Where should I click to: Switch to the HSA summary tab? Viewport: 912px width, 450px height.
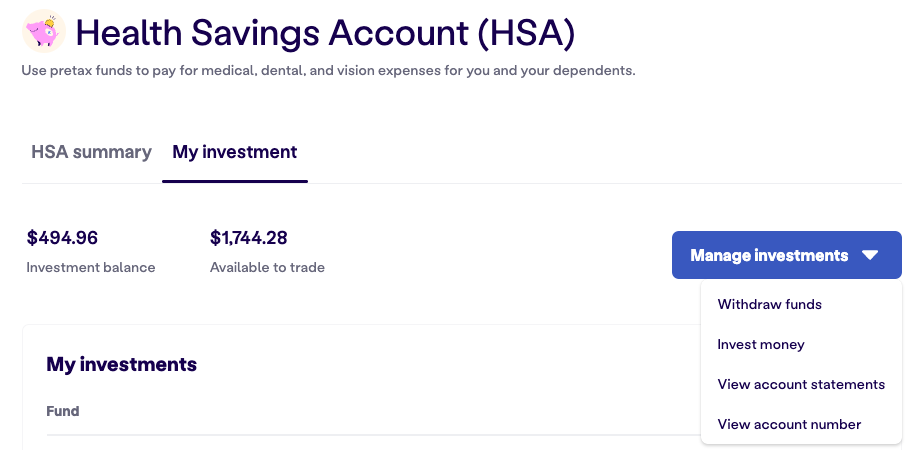91,152
